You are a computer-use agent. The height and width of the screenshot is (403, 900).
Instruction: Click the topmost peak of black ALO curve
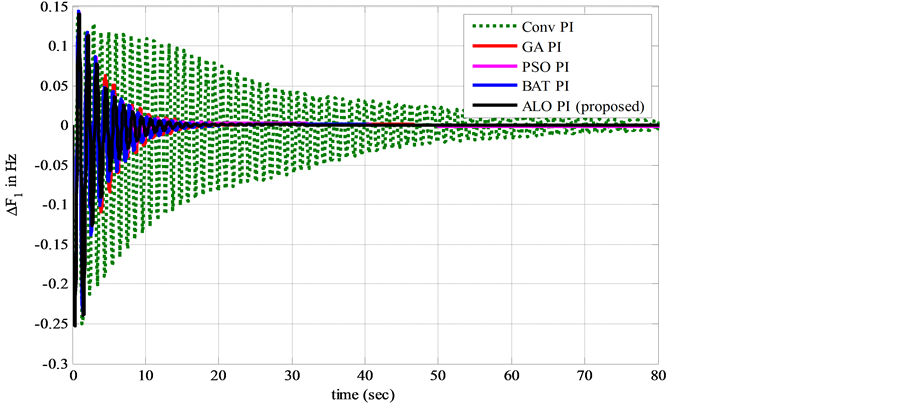[x=78, y=12]
